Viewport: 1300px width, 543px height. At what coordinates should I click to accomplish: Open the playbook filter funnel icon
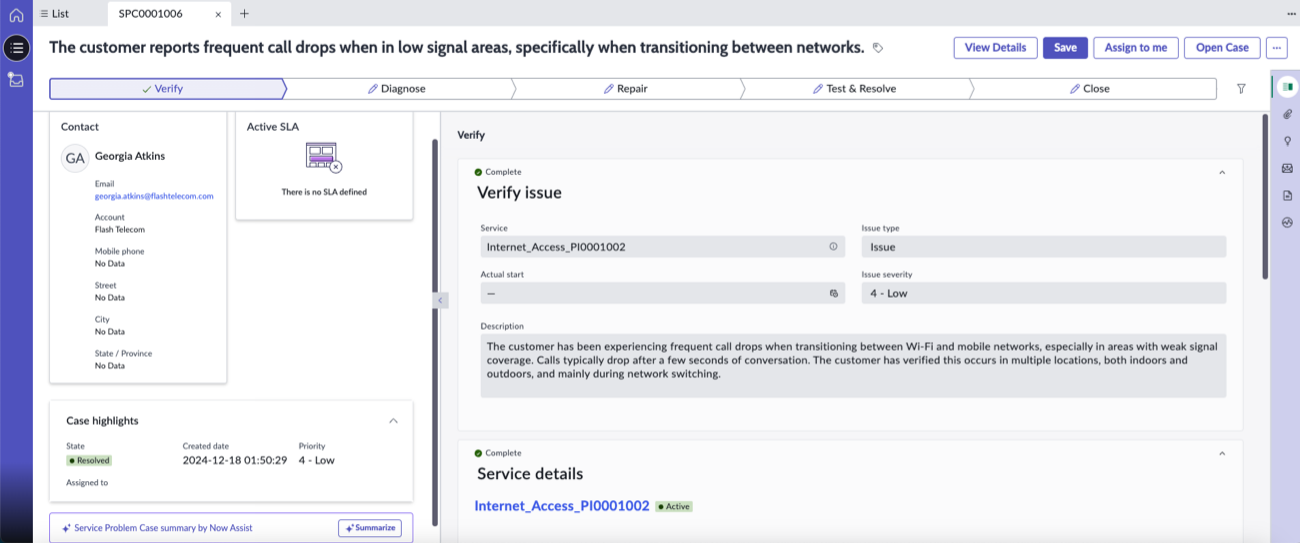pos(1241,88)
